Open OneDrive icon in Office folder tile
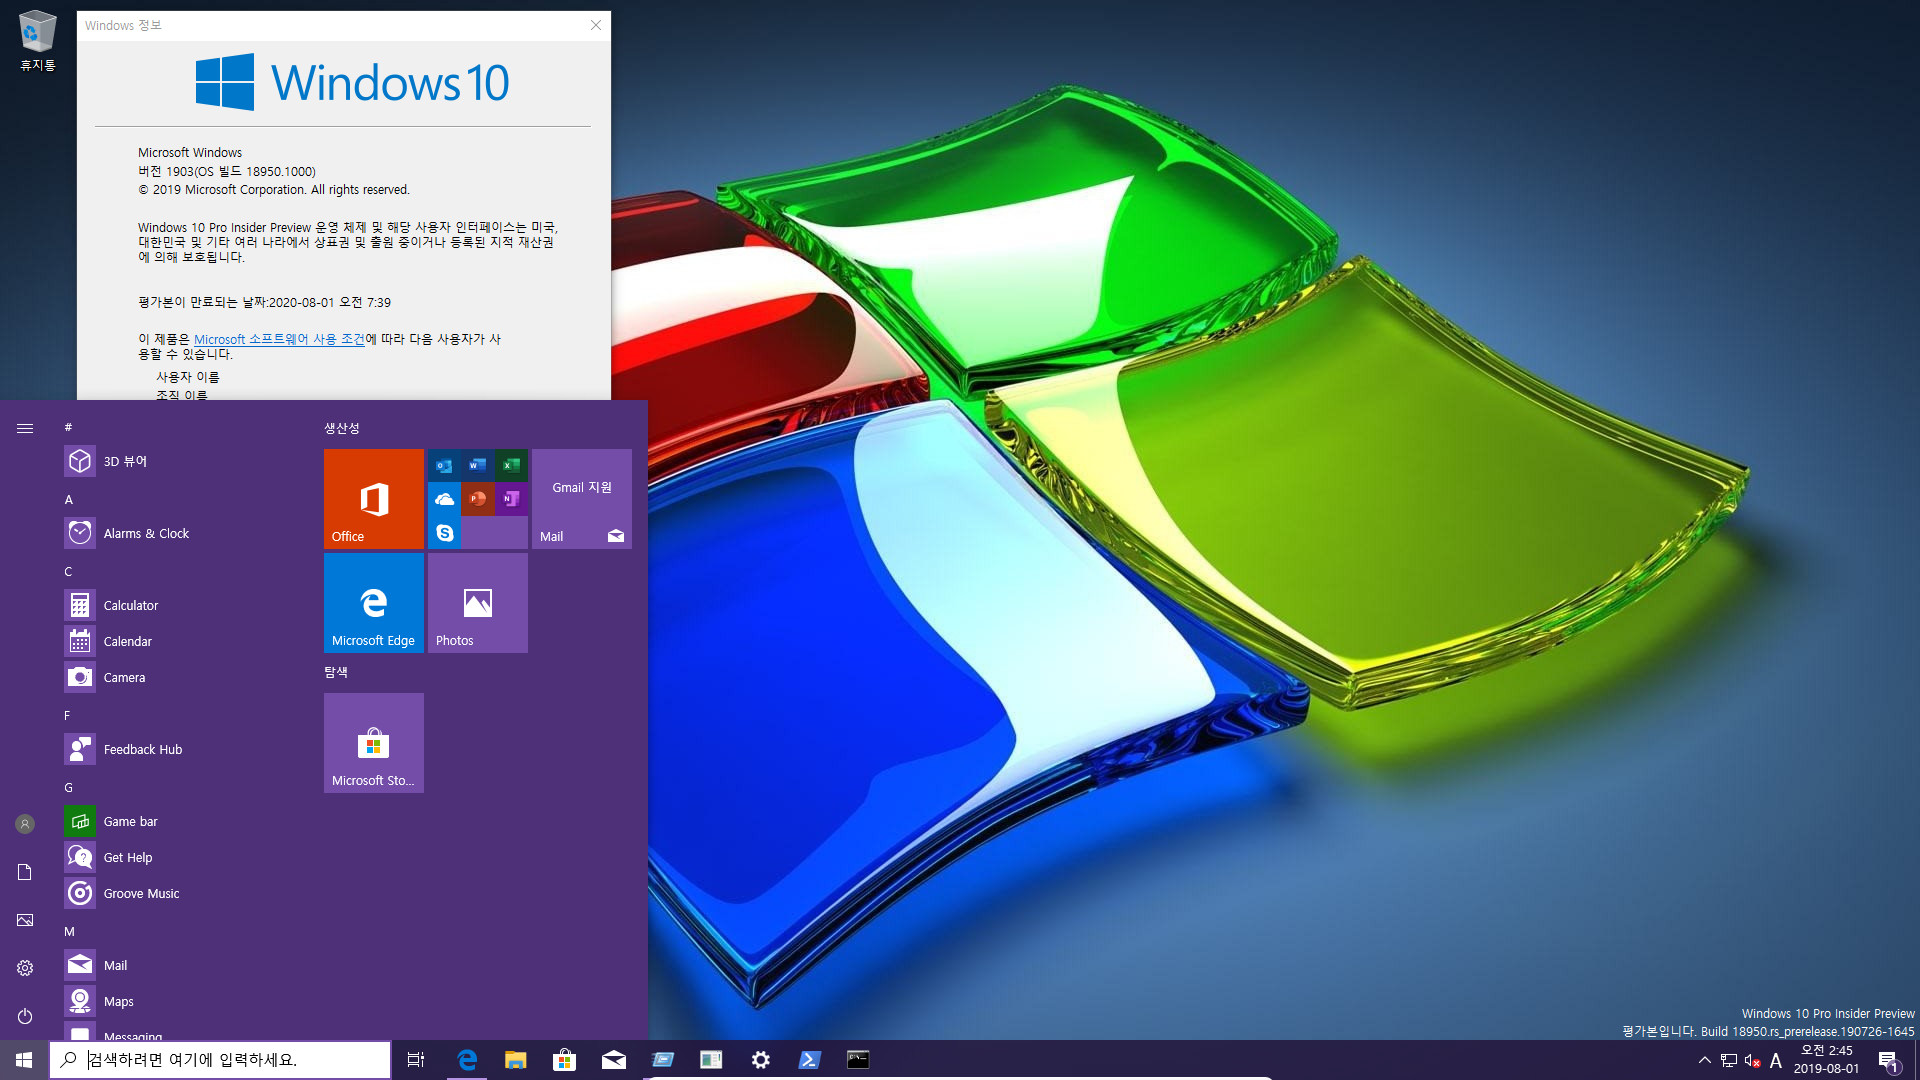The image size is (1920, 1080). pyautogui.click(x=445, y=499)
